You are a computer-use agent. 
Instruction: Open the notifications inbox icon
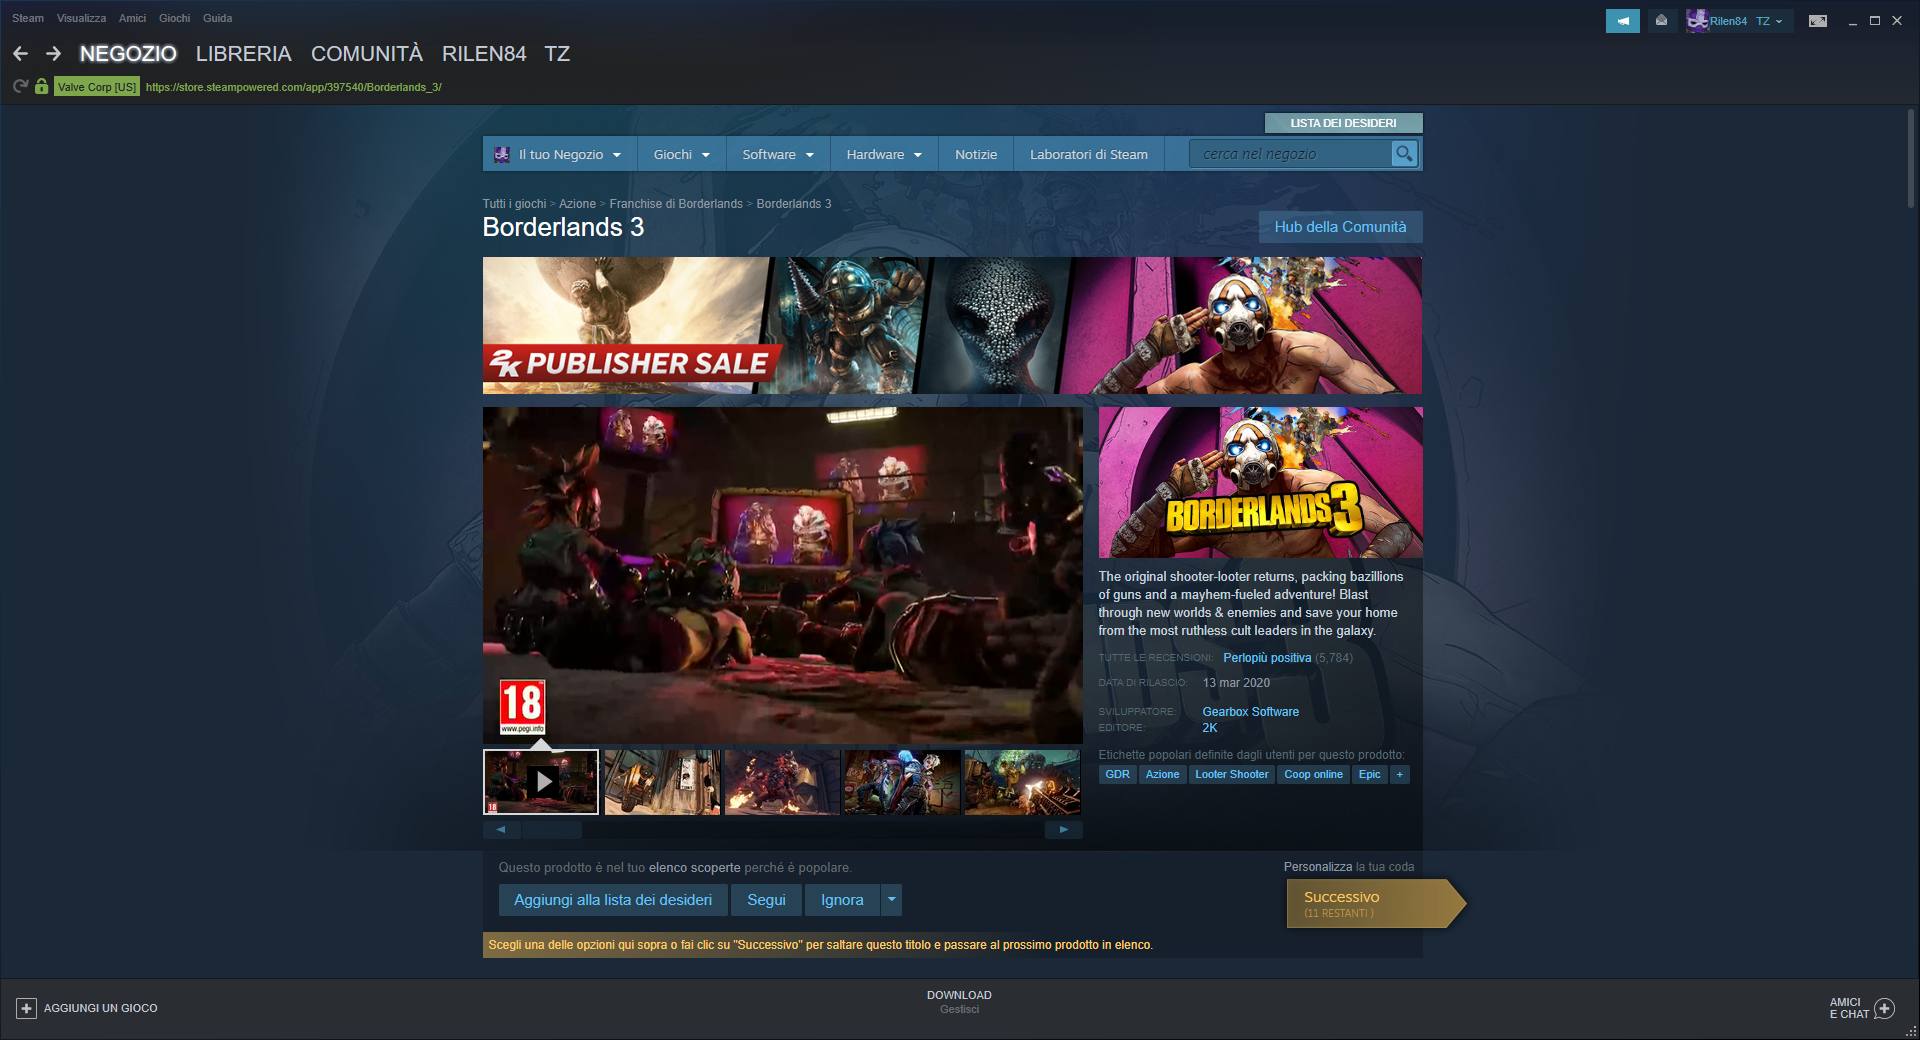click(x=1661, y=21)
